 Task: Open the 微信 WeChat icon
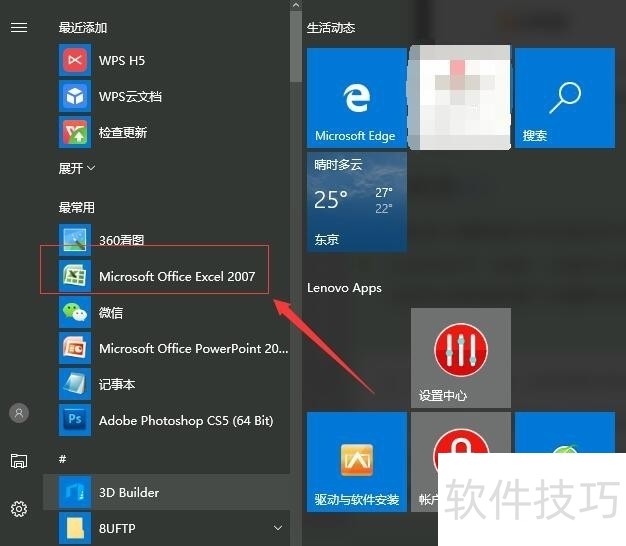click(75, 312)
